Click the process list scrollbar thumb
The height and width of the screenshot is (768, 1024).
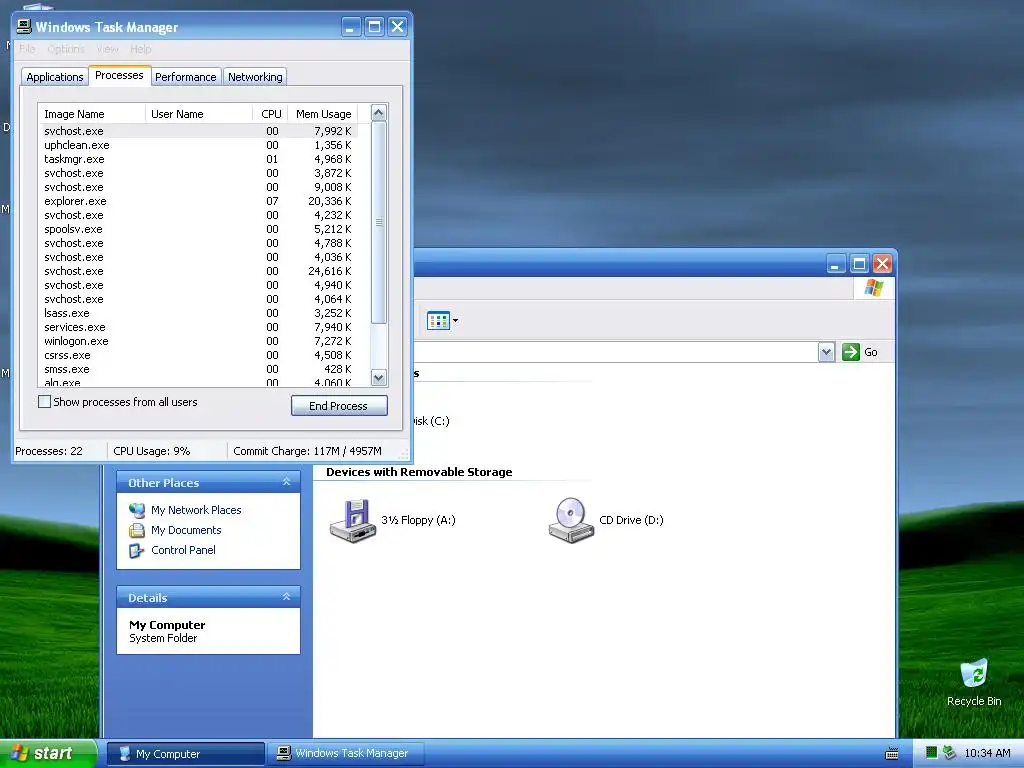(379, 222)
